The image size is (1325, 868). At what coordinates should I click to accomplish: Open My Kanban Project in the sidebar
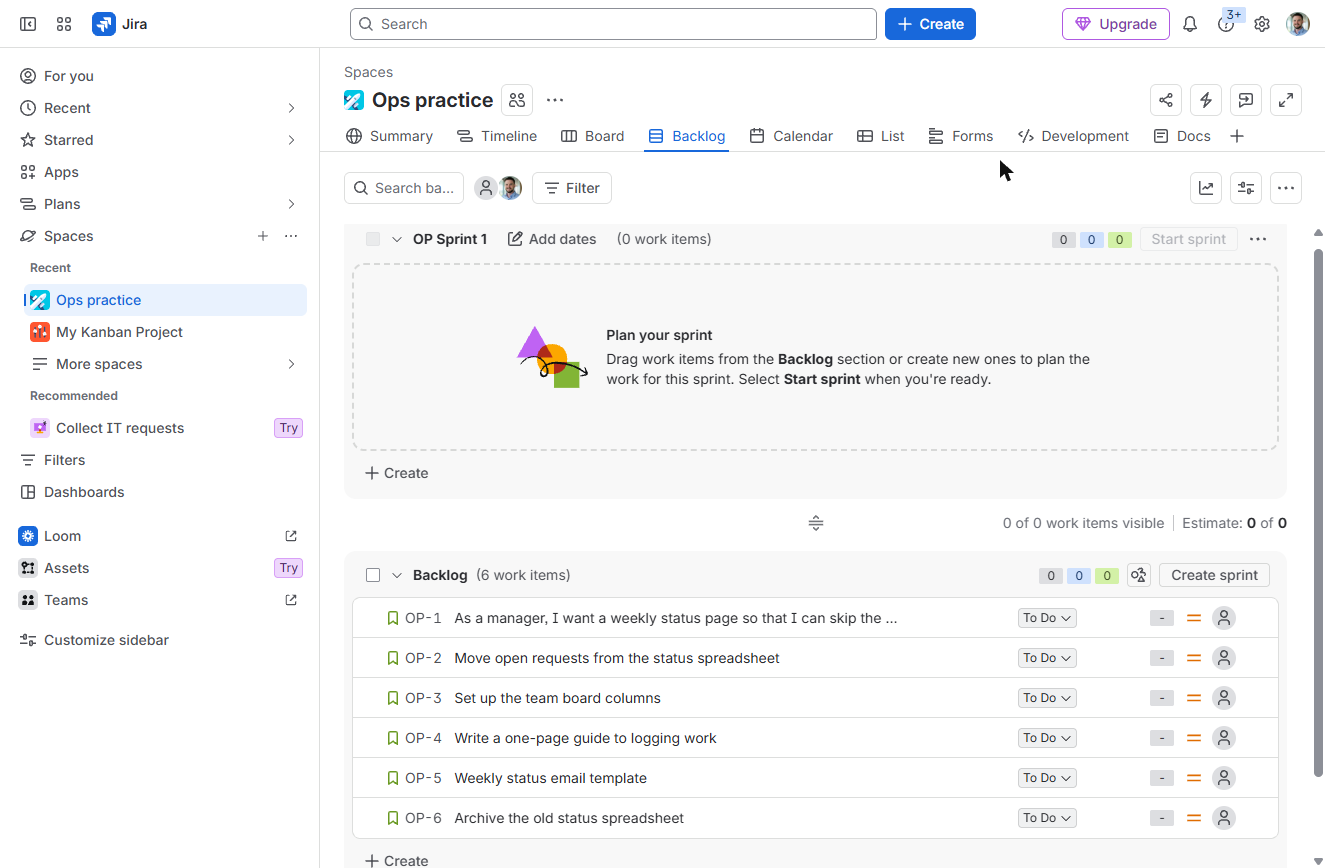pos(166,332)
